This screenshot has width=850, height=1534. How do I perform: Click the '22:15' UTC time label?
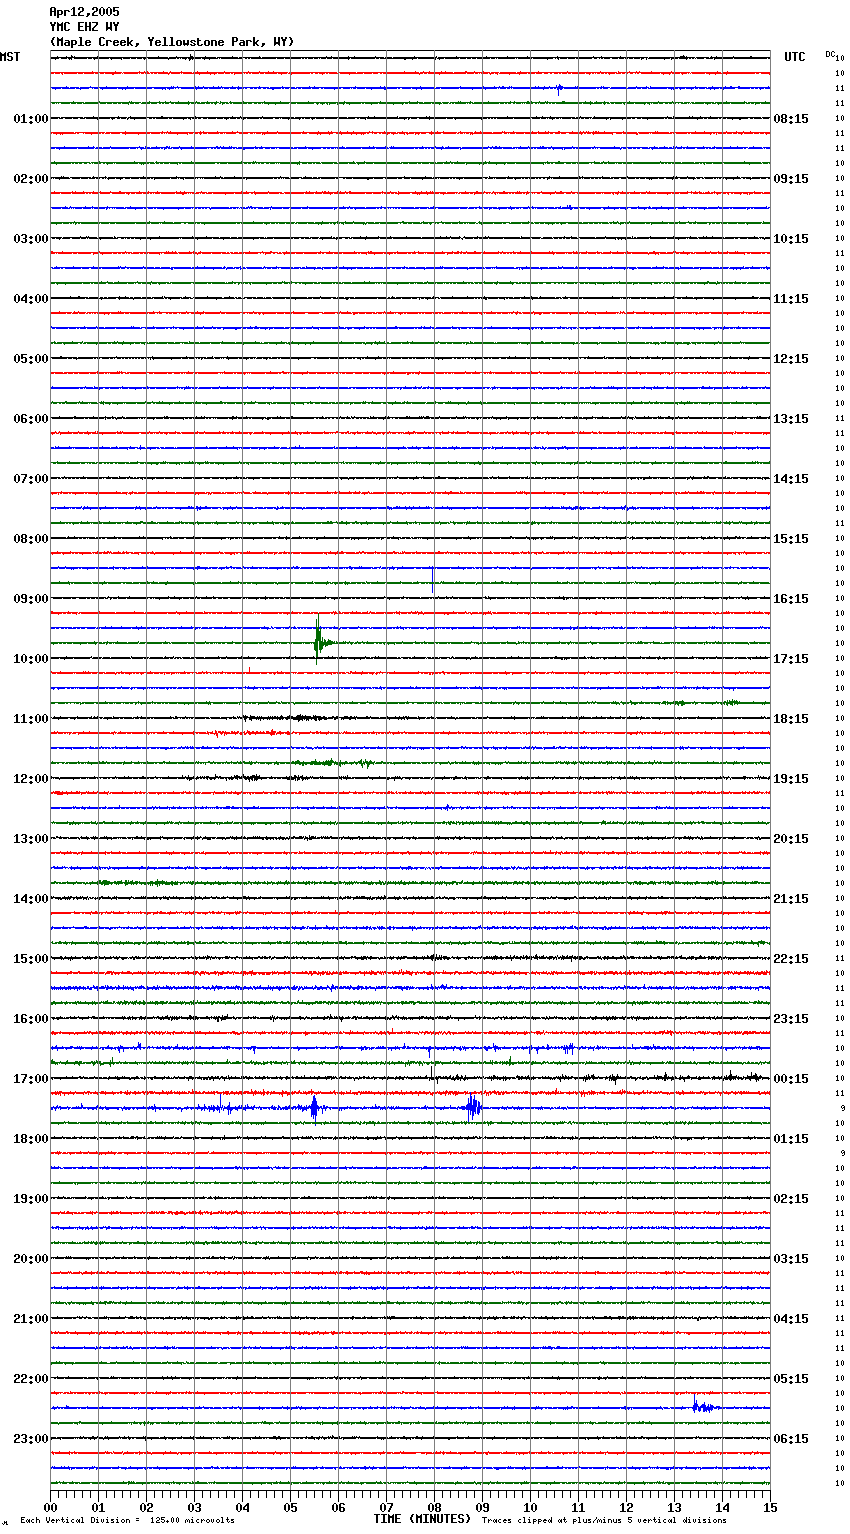point(791,959)
